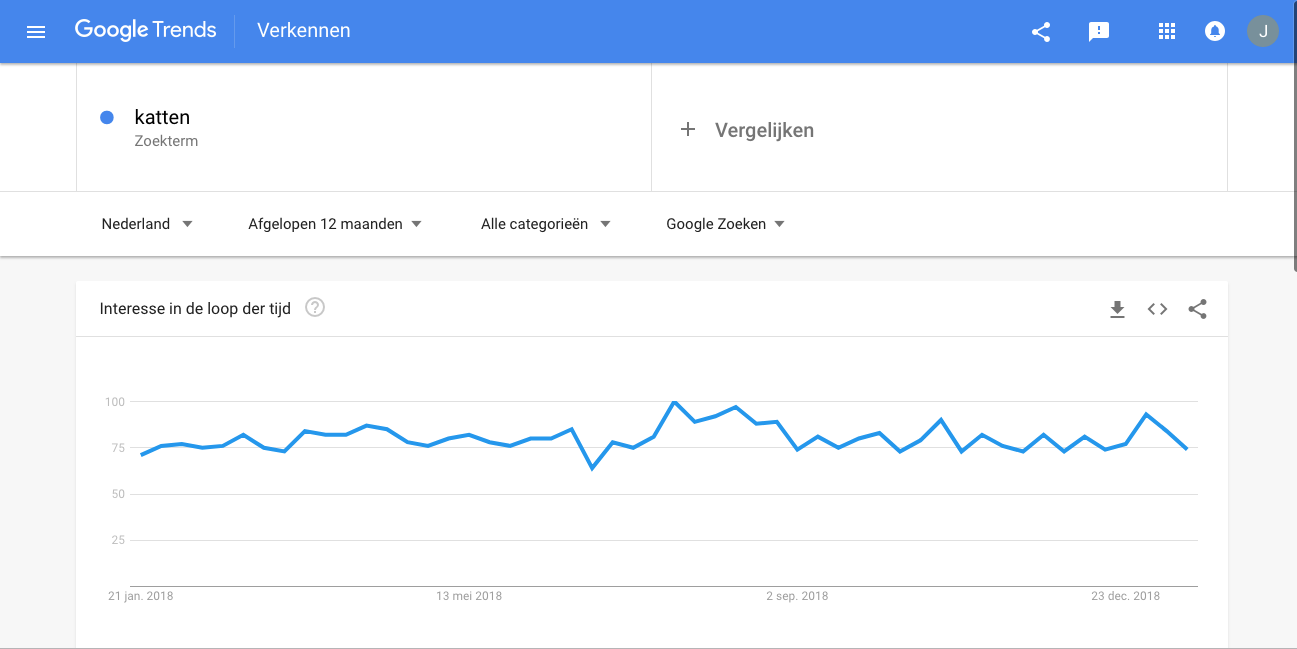Viewport: 1297px width, 649px height.
Task: Share the interest over time chart
Action: [1197, 309]
